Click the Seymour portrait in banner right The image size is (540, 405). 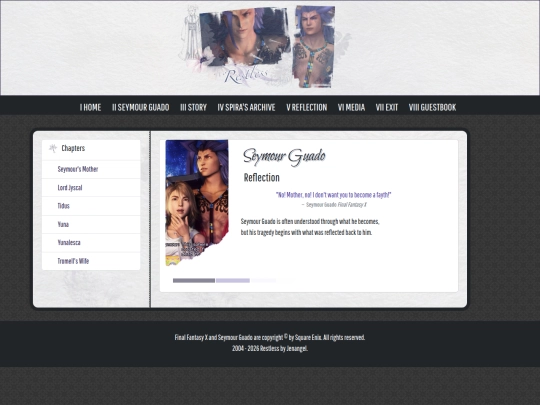[x=313, y=46]
